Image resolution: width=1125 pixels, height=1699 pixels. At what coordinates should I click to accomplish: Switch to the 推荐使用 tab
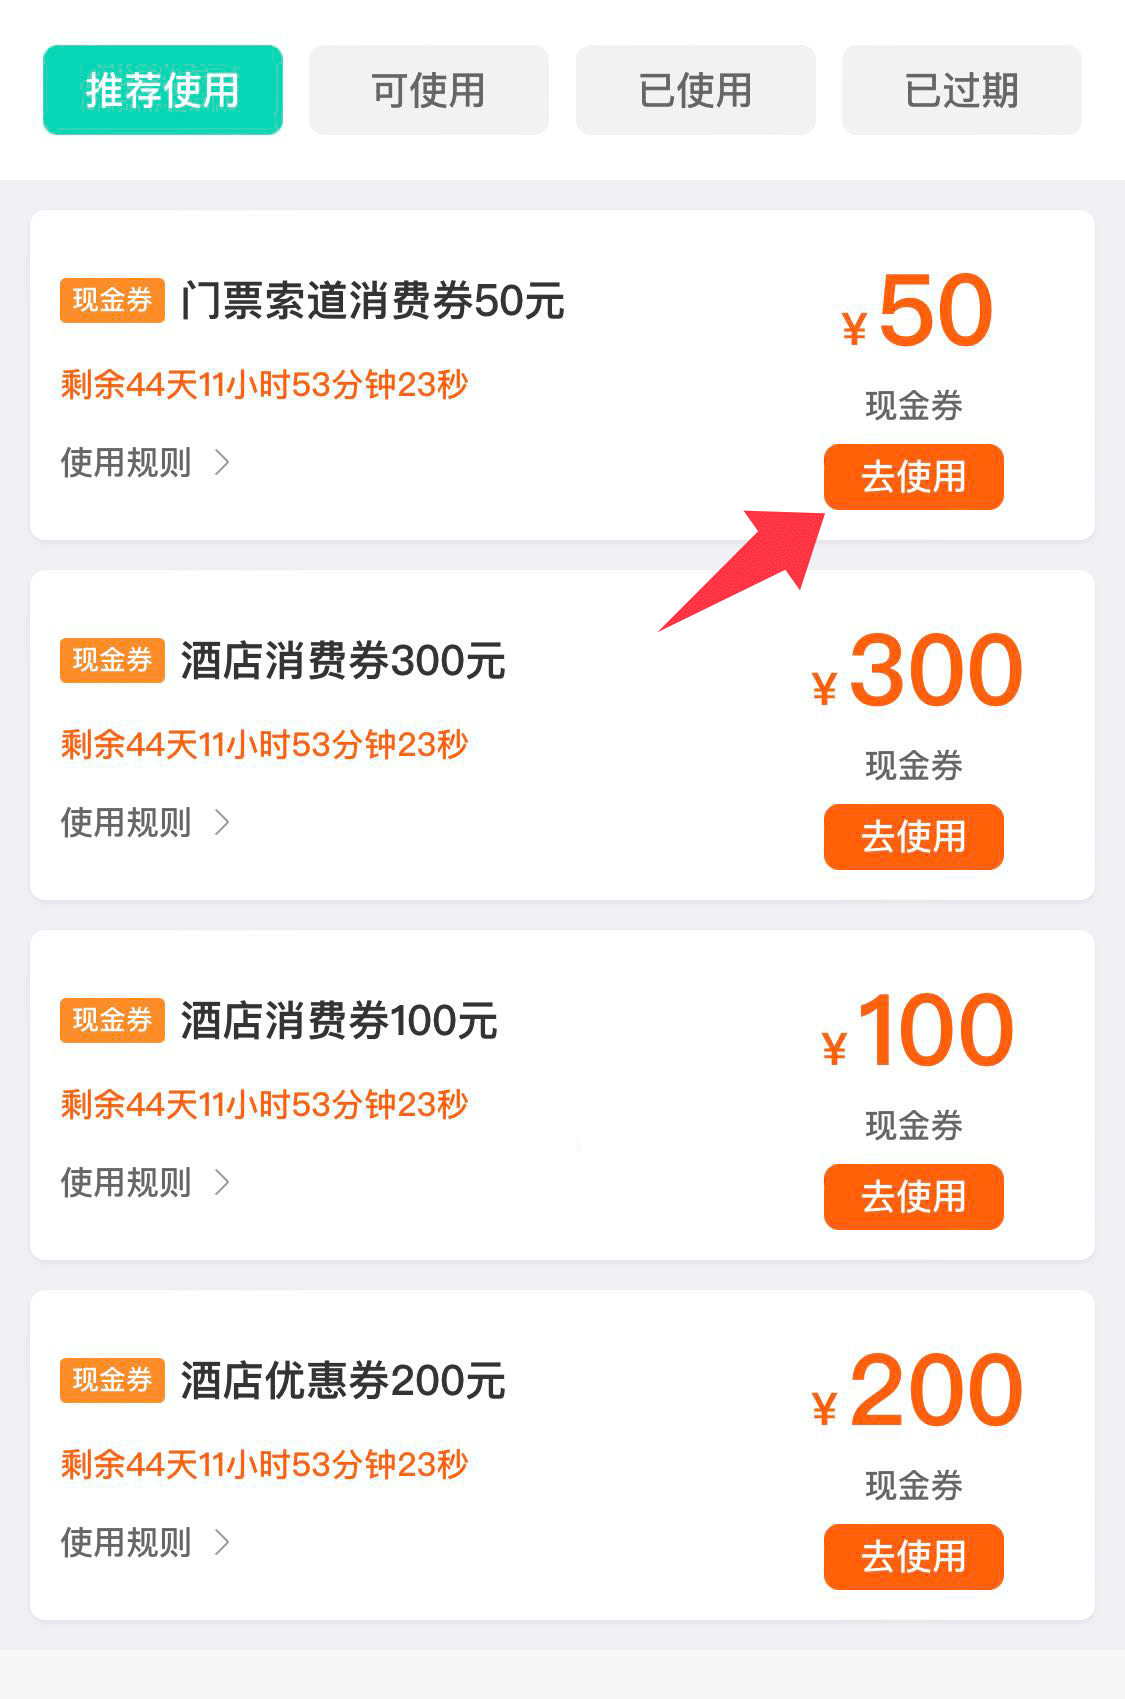pos(163,90)
